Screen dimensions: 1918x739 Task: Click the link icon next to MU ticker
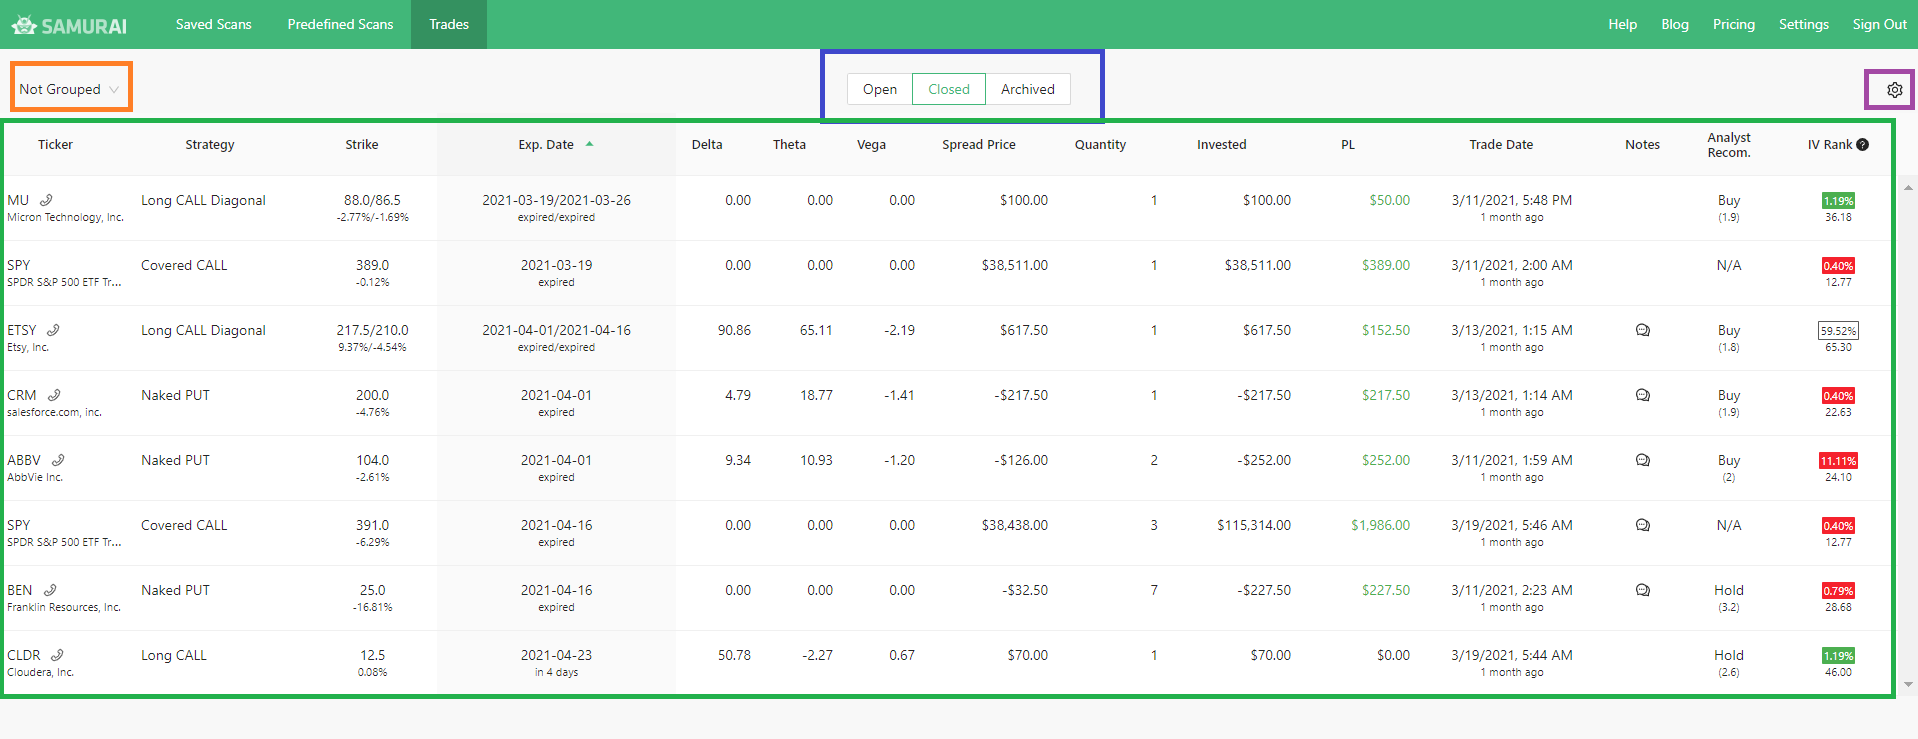[46, 200]
